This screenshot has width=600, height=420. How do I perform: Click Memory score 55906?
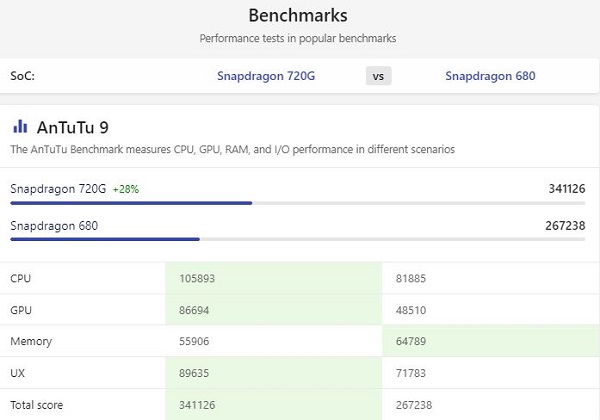(194, 341)
